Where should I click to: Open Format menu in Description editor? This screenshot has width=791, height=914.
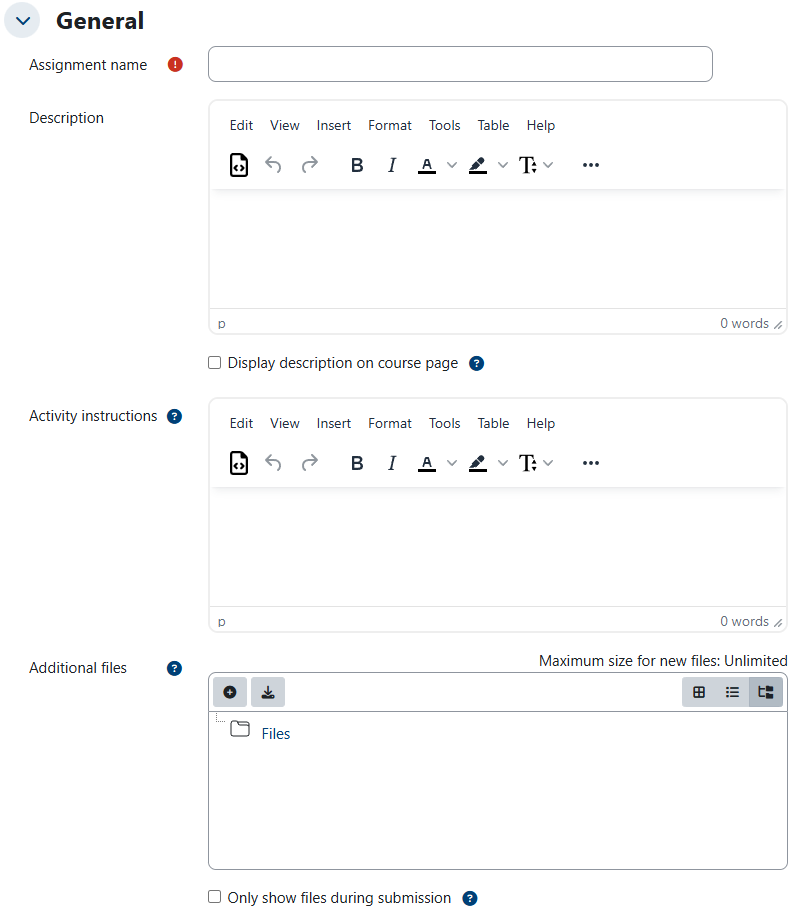pyautogui.click(x=389, y=125)
